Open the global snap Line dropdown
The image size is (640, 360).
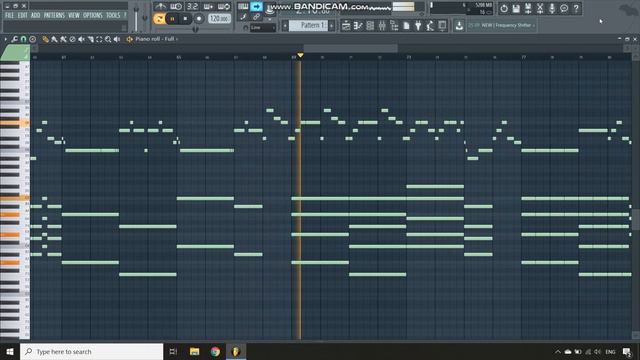click(x=262, y=28)
